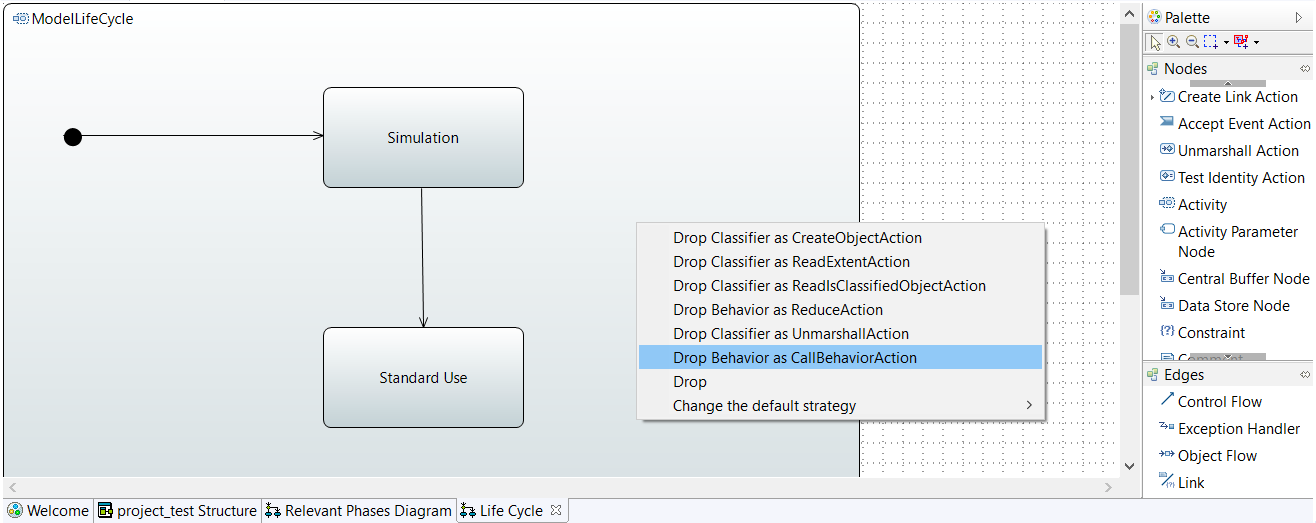The height and width of the screenshot is (523, 1316).
Task: Click the diagram horizontal scrollbar right arrow
Action: (x=1107, y=487)
